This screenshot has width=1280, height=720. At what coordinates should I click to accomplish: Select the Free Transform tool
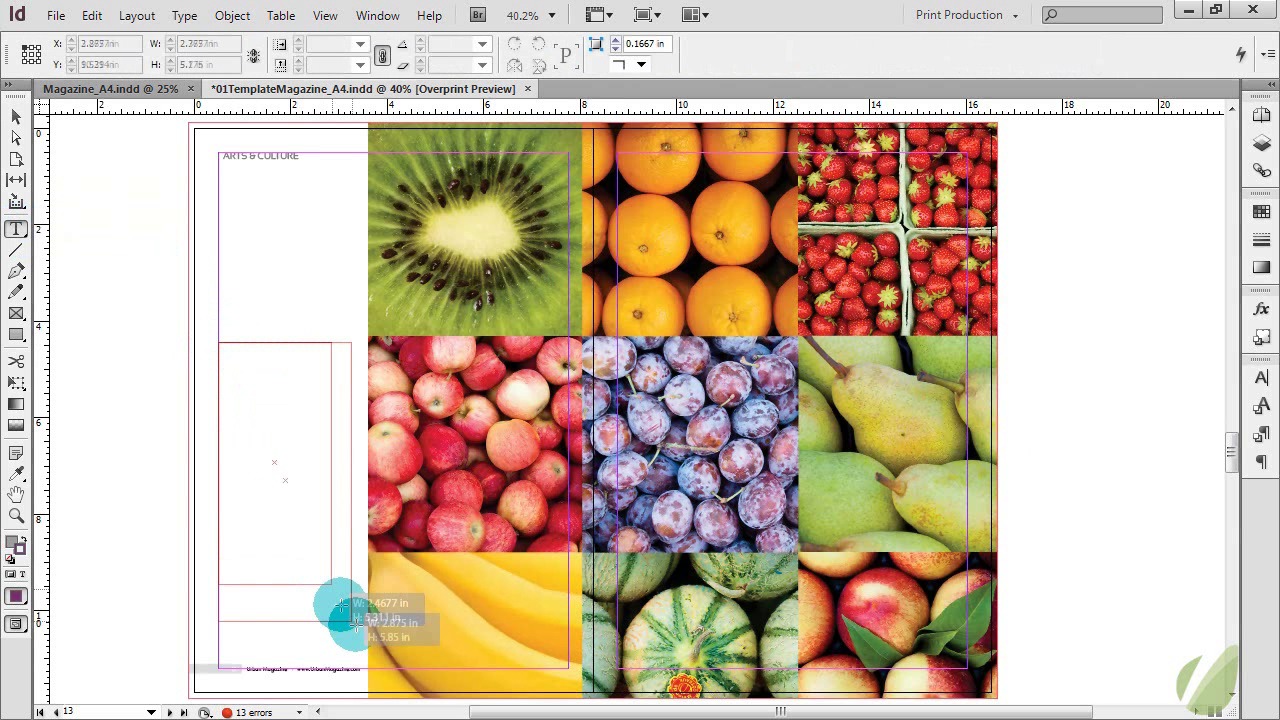tap(16, 382)
